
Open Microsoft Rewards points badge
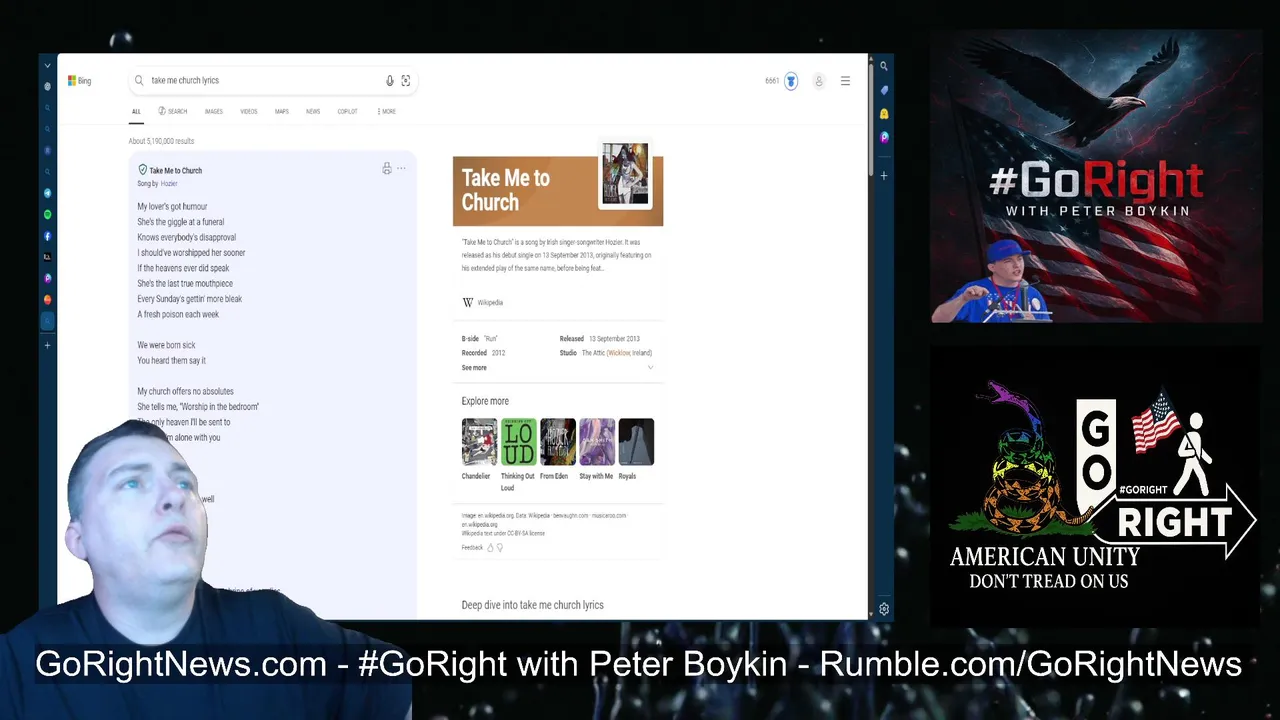point(791,81)
